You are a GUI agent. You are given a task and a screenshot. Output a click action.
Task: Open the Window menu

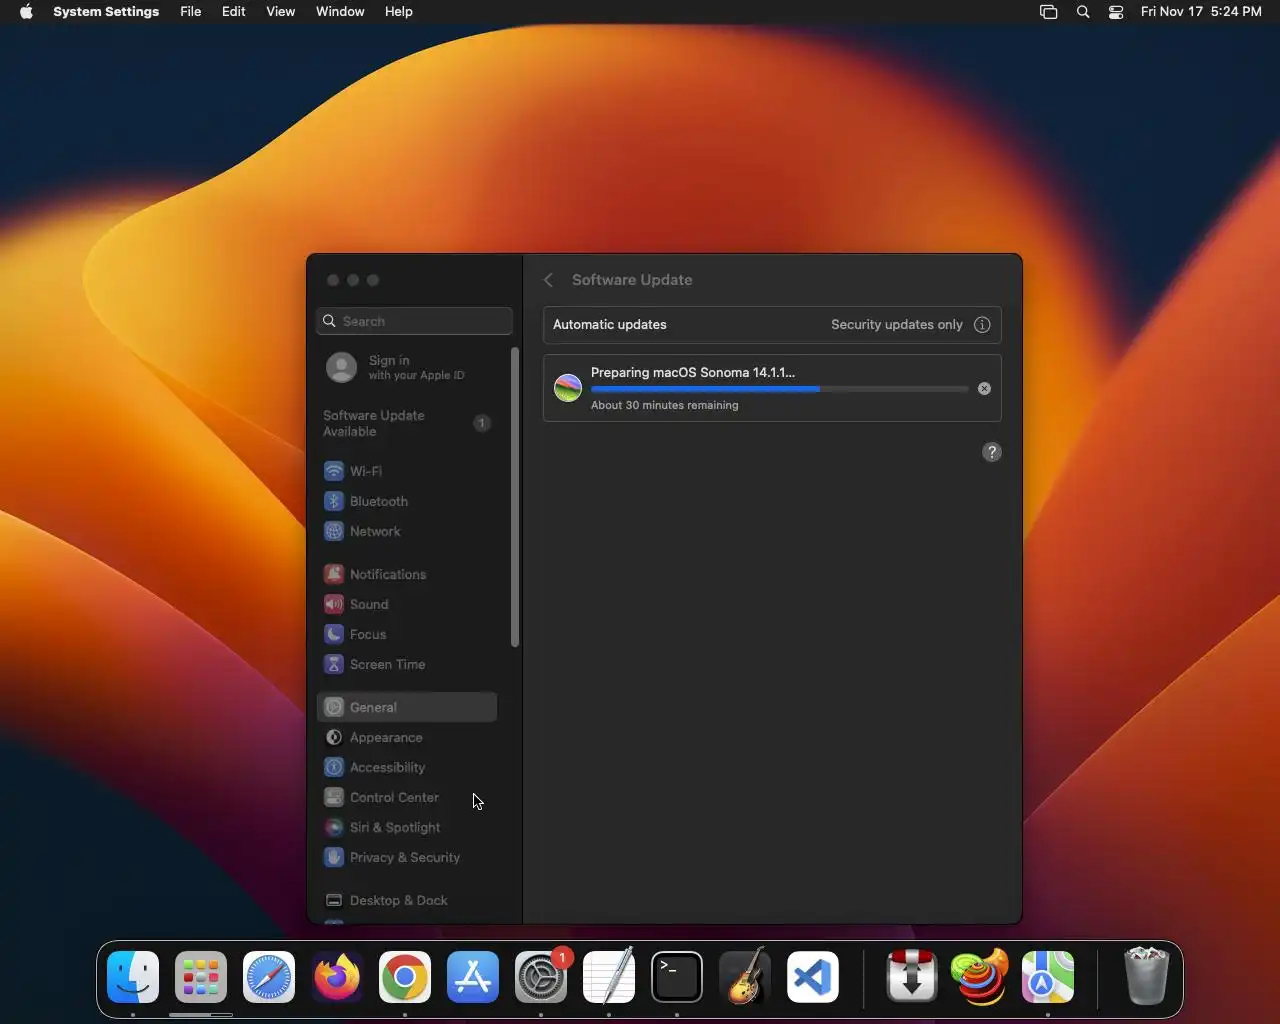[x=340, y=12]
